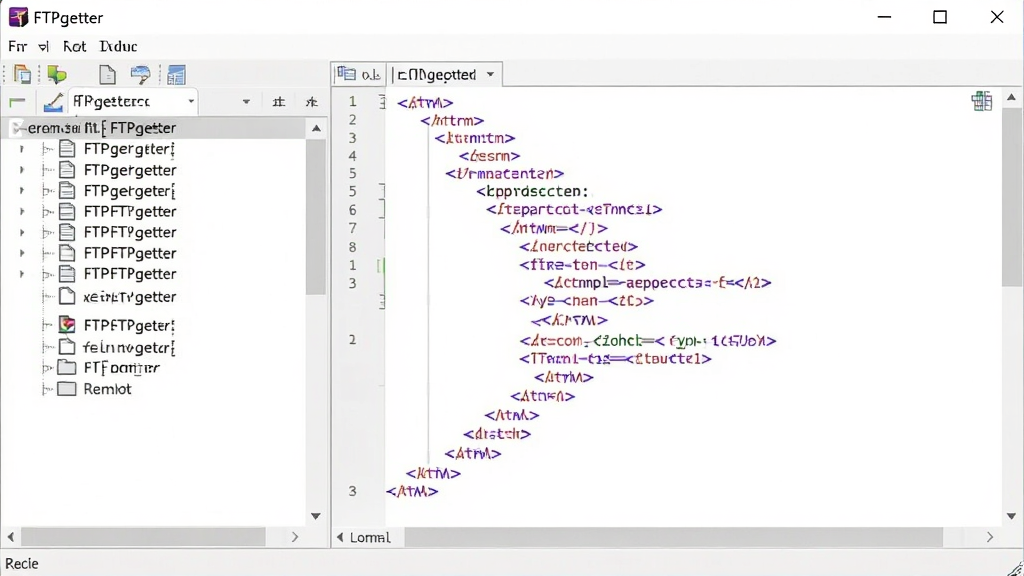Toggle the green fold marker beside the fire-ton line
Screen dimensions: 1024x576
381,265
